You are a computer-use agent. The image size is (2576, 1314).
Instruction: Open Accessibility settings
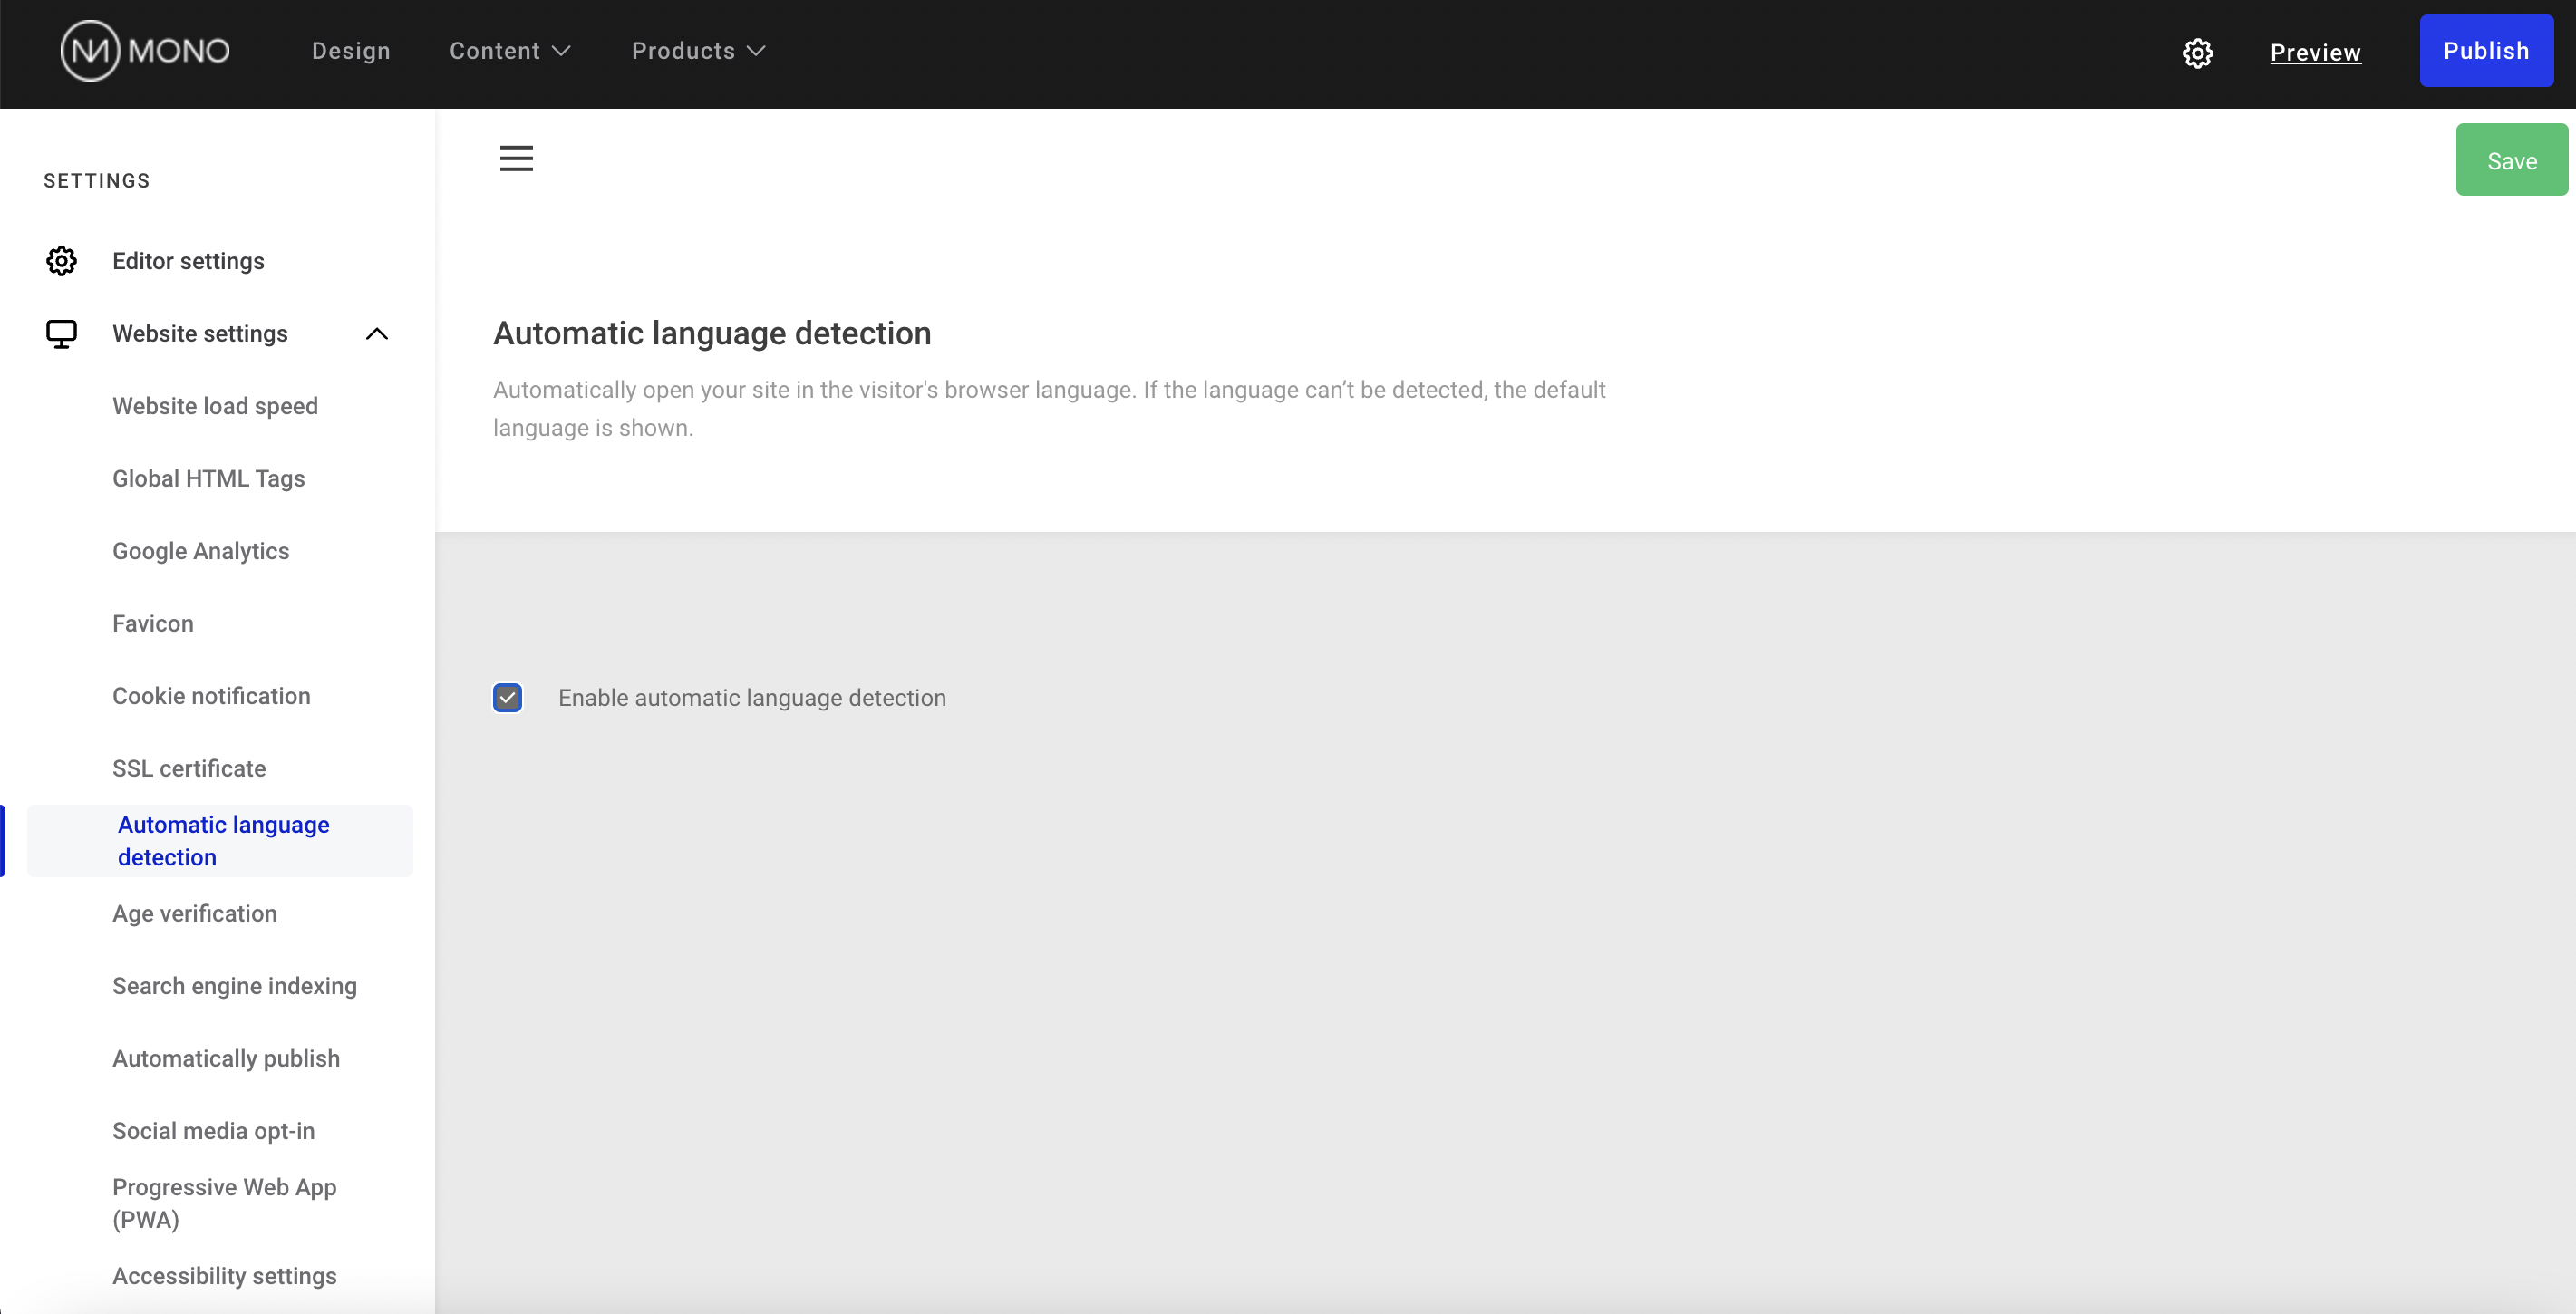[x=224, y=1276]
